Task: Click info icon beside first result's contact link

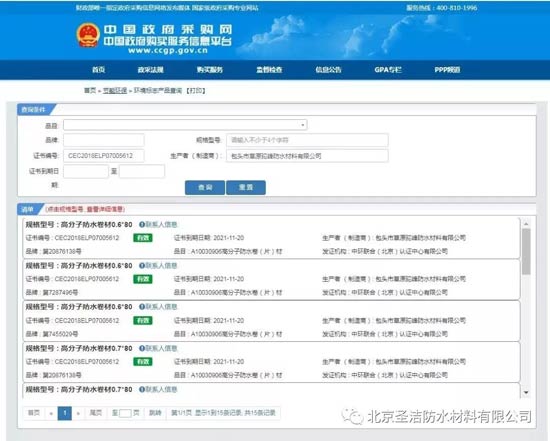Action: click(x=142, y=225)
